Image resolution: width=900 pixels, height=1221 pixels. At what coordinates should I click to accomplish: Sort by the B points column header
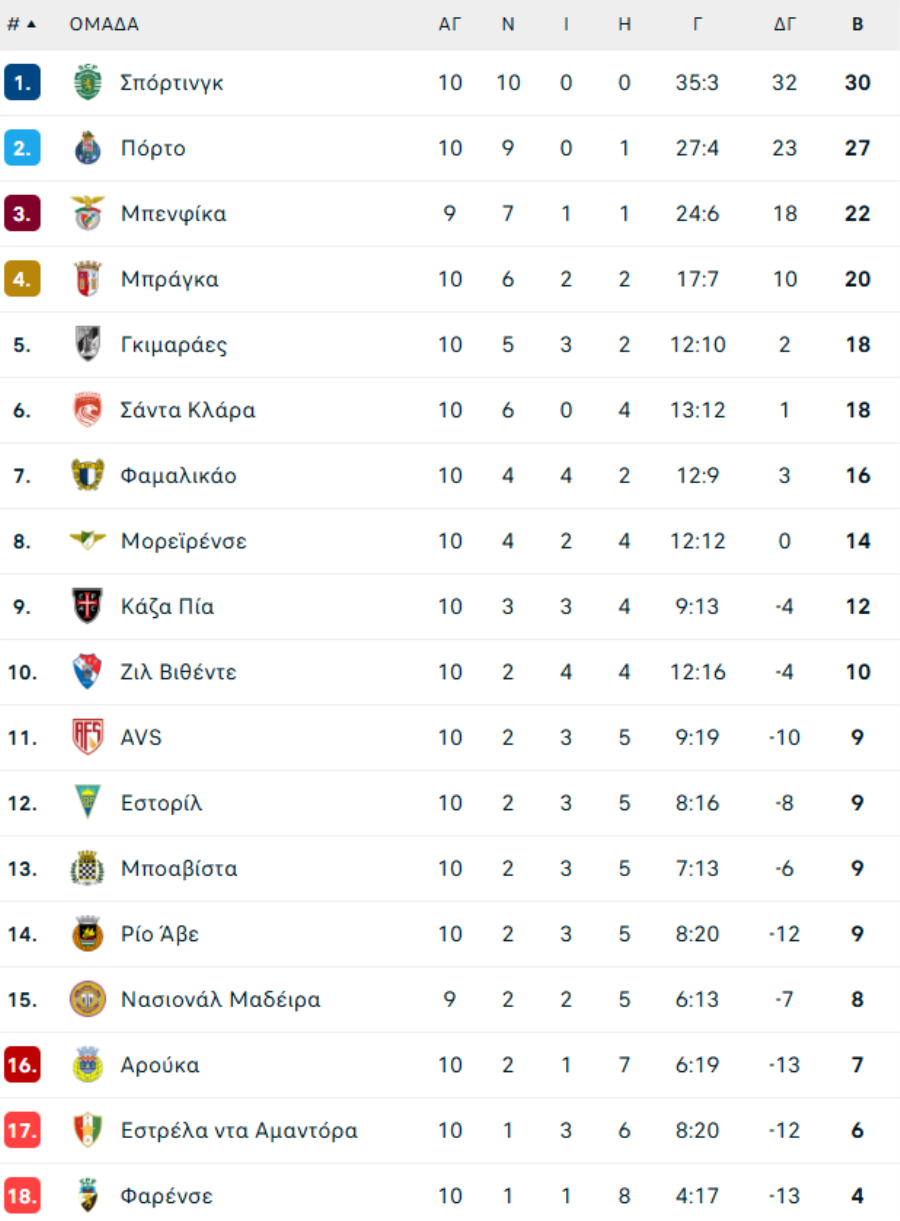(858, 24)
